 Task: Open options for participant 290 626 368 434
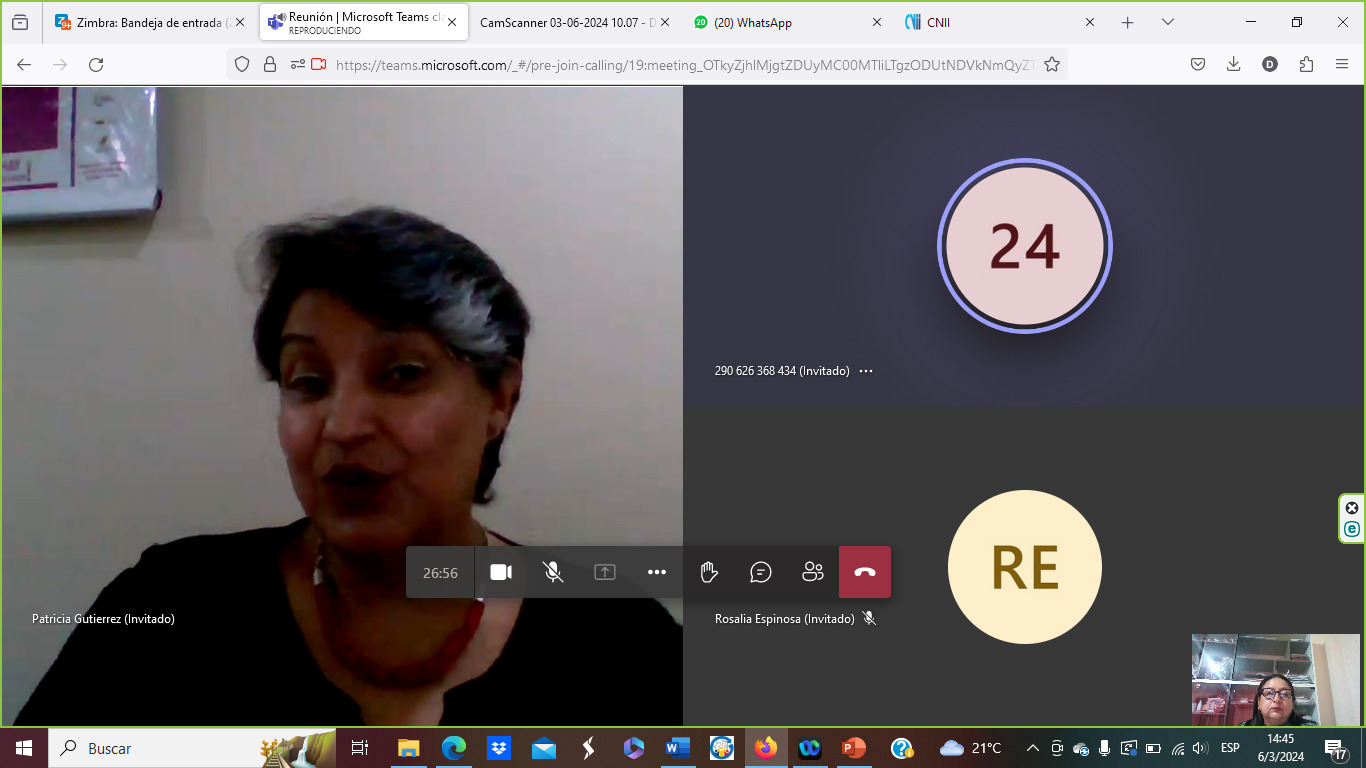(x=866, y=371)
